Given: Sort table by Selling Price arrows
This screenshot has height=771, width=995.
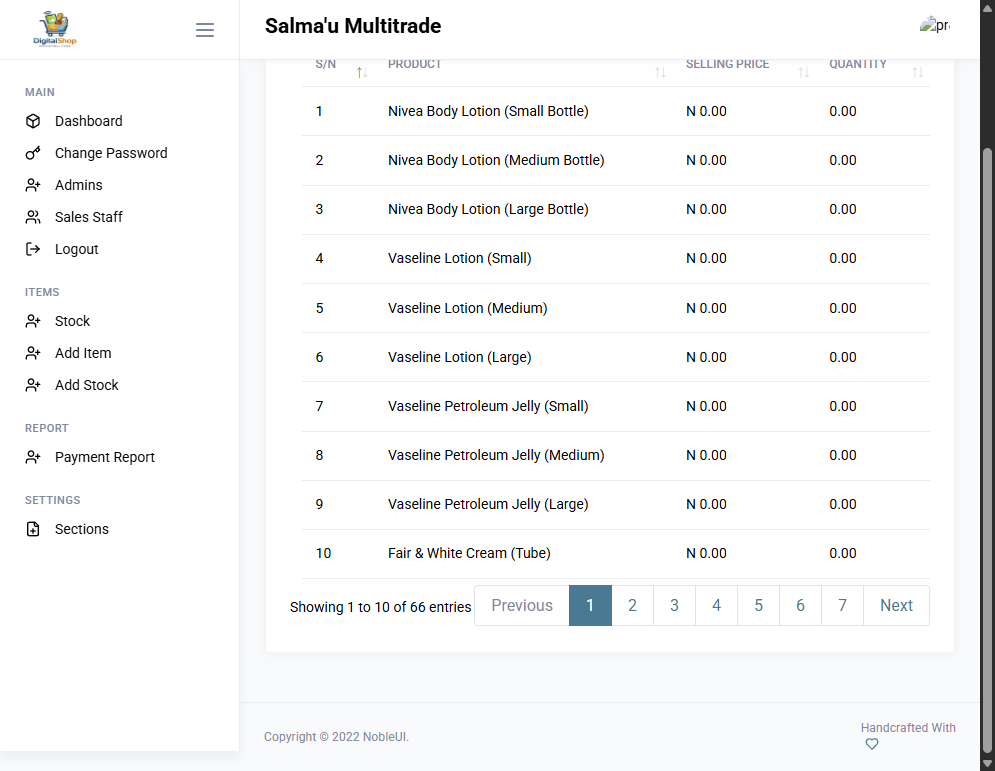Looking at the screenshot, I should coord(803,72).
